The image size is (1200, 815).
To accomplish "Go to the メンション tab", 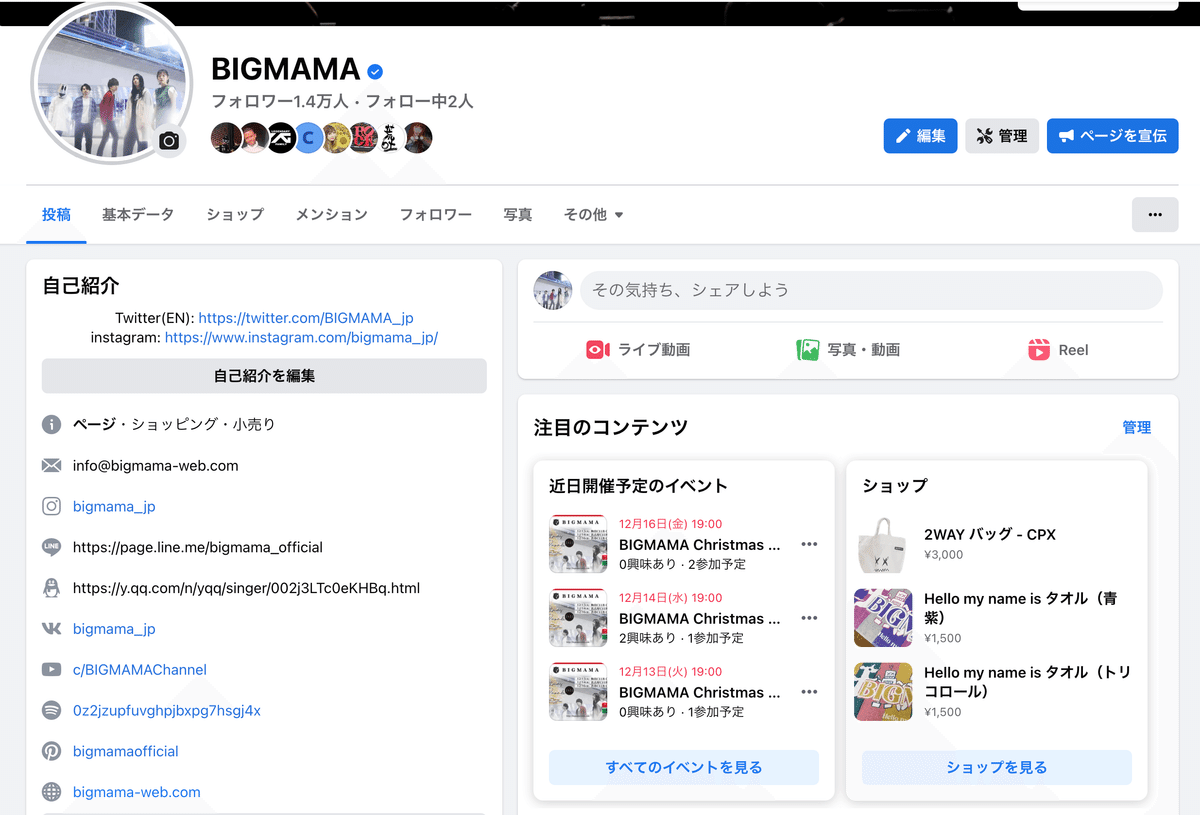I will (332, 214).
